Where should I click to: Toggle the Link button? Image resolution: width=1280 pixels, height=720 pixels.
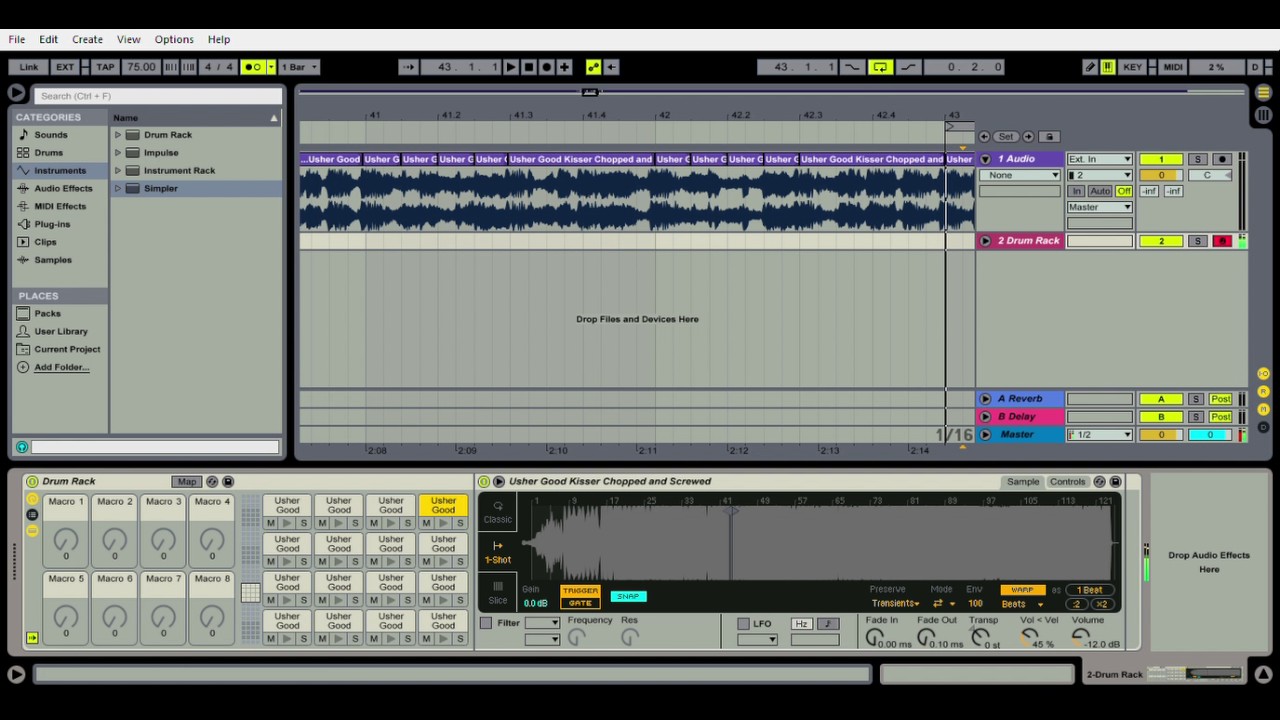tap(29, 67)
